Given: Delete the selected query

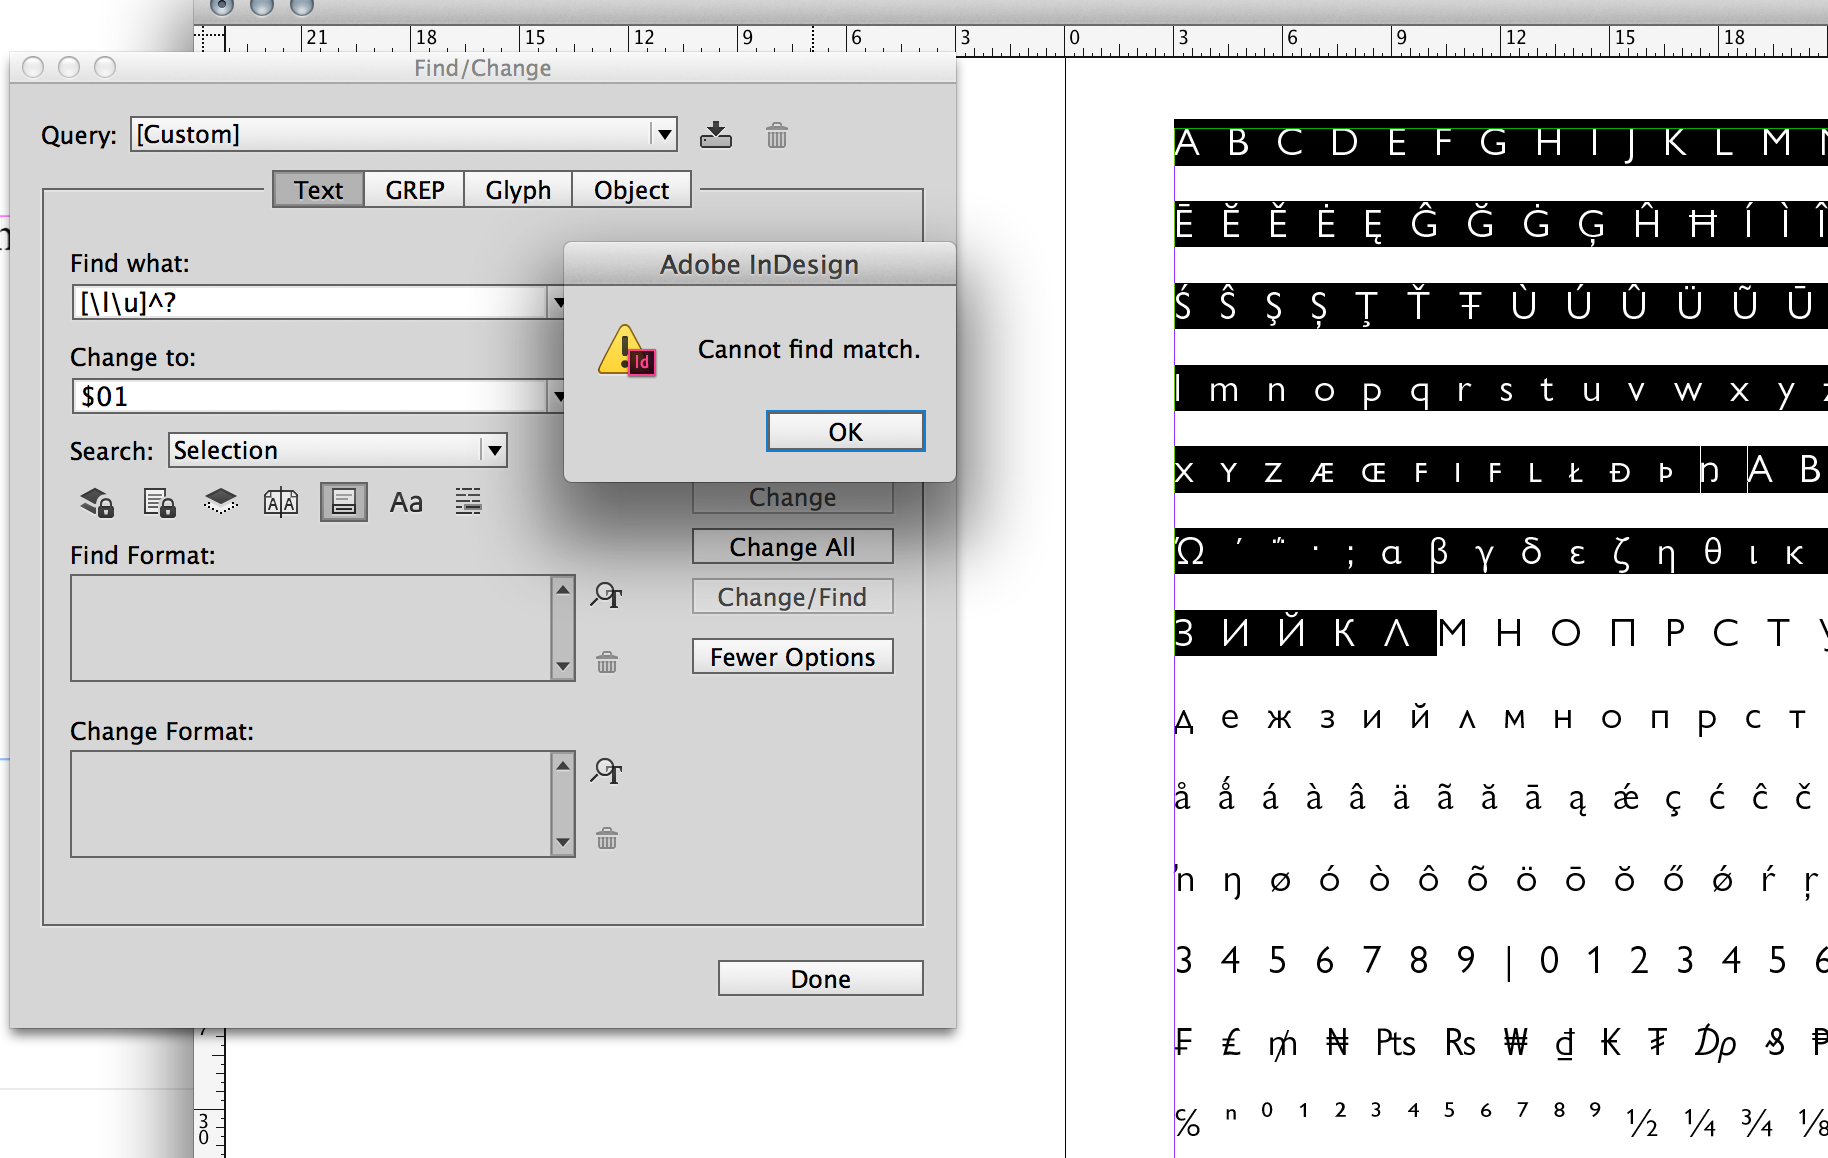Looking at the screenshot, I should 777,135.
